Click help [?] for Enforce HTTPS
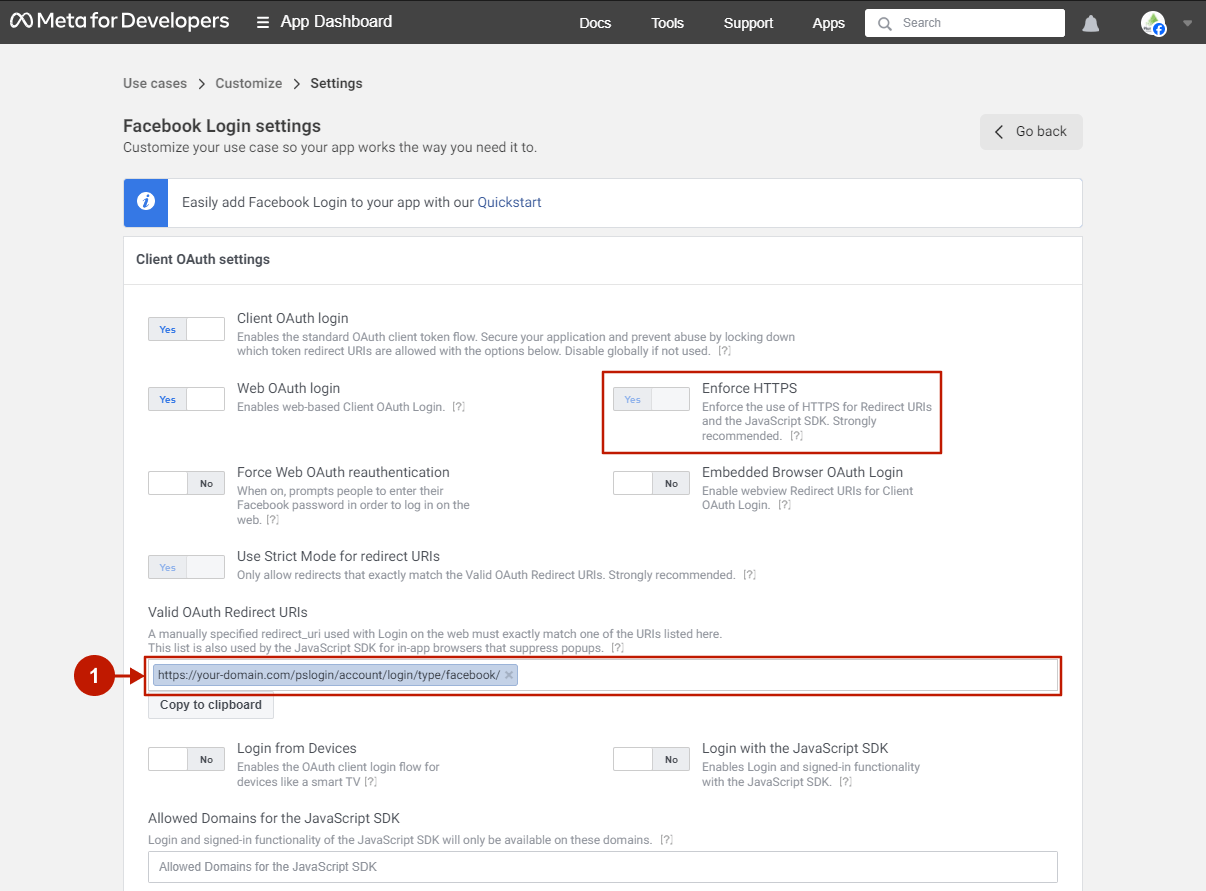The height and width of the screenshot is (891, 1206). pos(796,436)
